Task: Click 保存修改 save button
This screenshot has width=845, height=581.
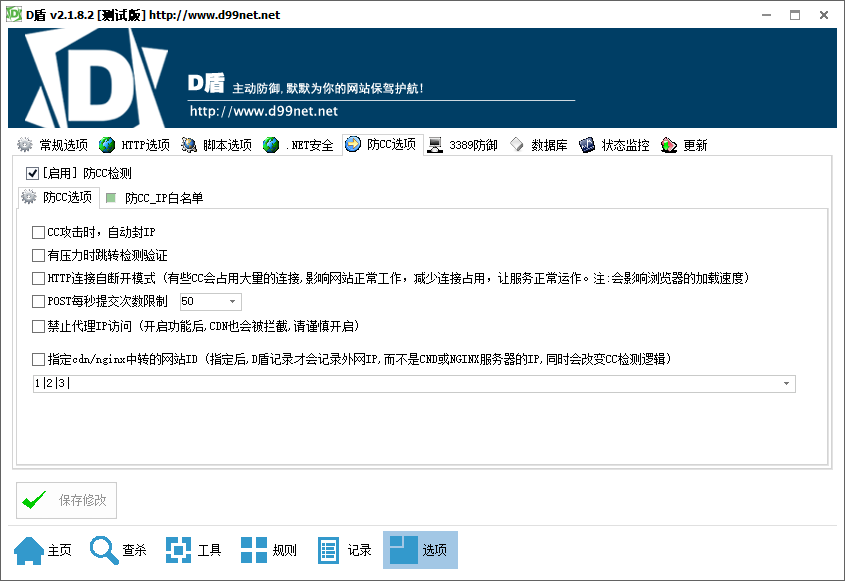Action: (66, 500)
